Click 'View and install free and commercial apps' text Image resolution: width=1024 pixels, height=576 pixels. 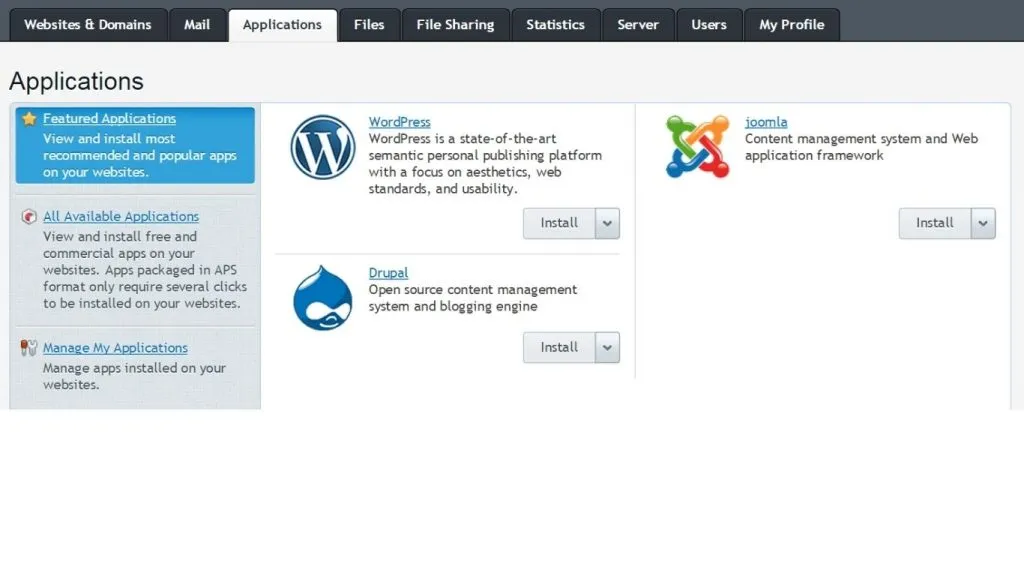[x=145, y=270]
